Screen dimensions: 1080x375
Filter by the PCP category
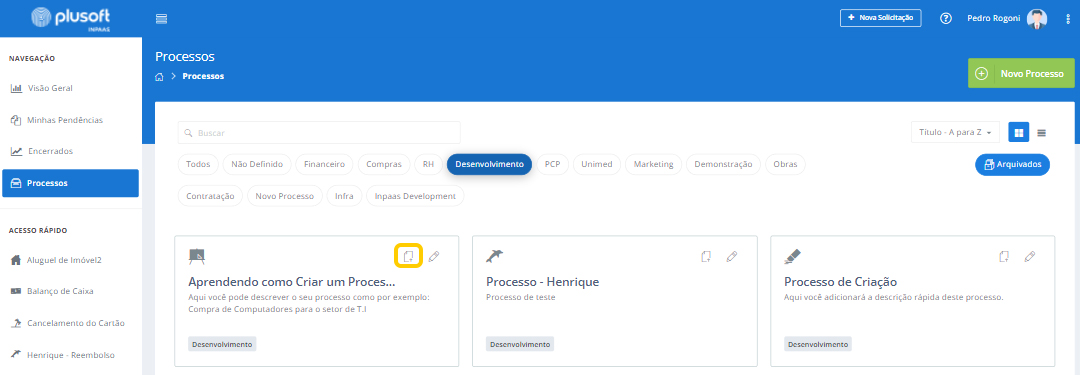(552, 165)
